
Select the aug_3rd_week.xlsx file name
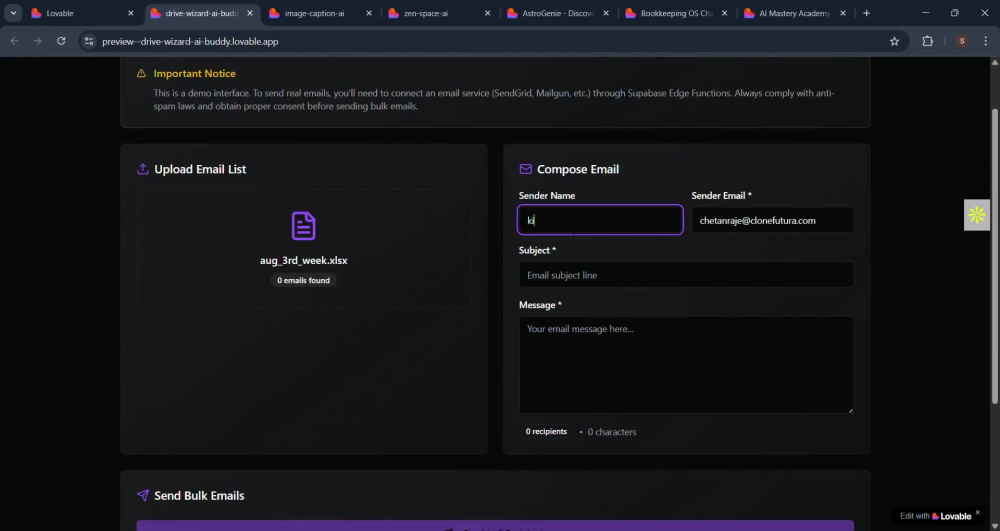coord(304,260)
